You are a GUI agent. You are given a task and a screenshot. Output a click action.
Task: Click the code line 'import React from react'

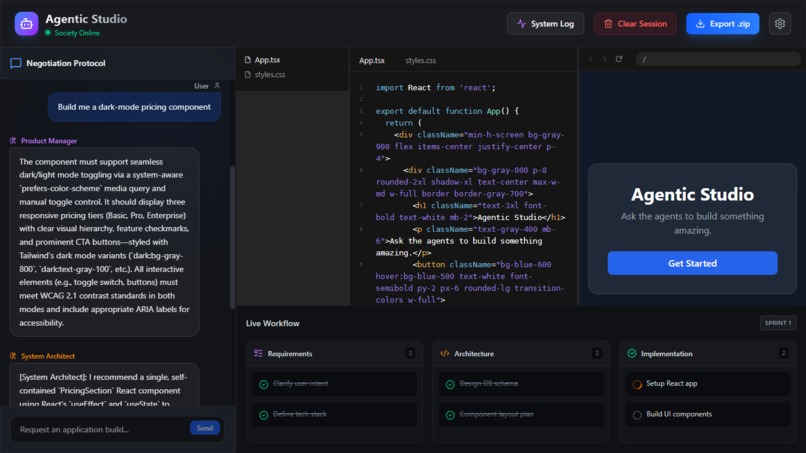tap(435, 87)
